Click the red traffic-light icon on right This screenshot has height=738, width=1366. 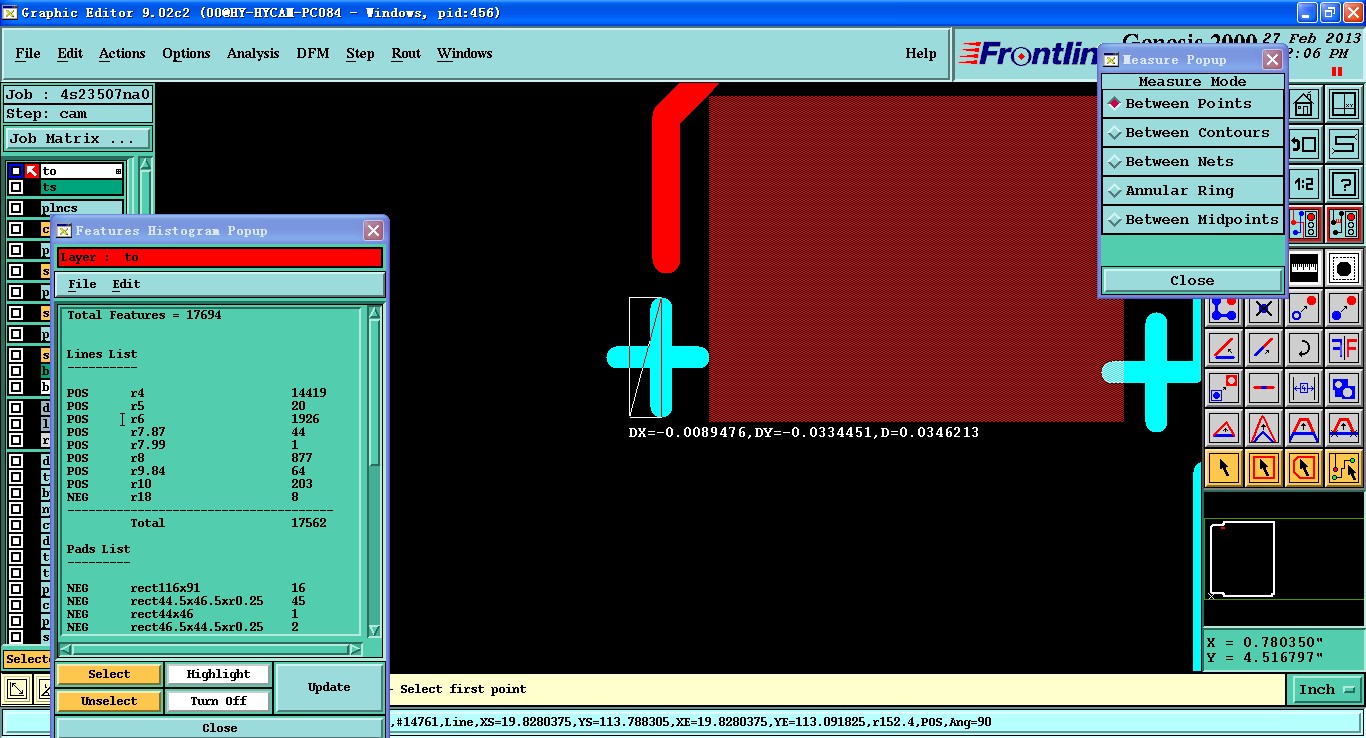tap(1344, 225)
